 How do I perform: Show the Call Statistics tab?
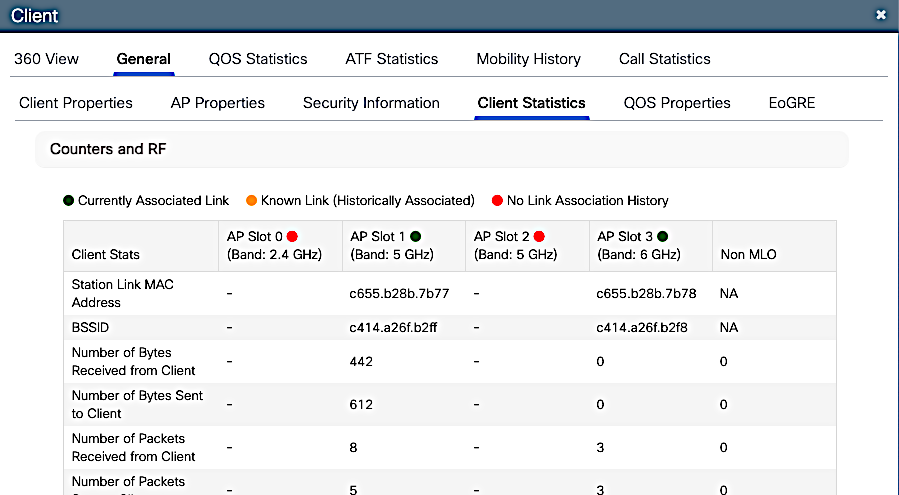click(x=665, y=59)
